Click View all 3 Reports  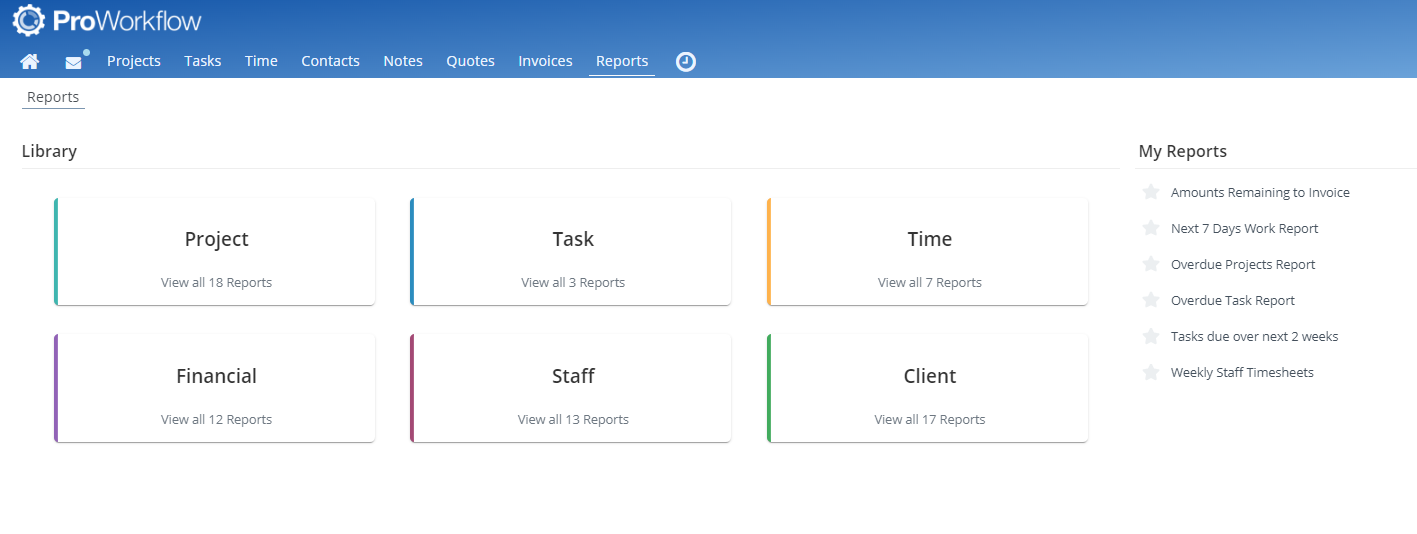(573, 283)
